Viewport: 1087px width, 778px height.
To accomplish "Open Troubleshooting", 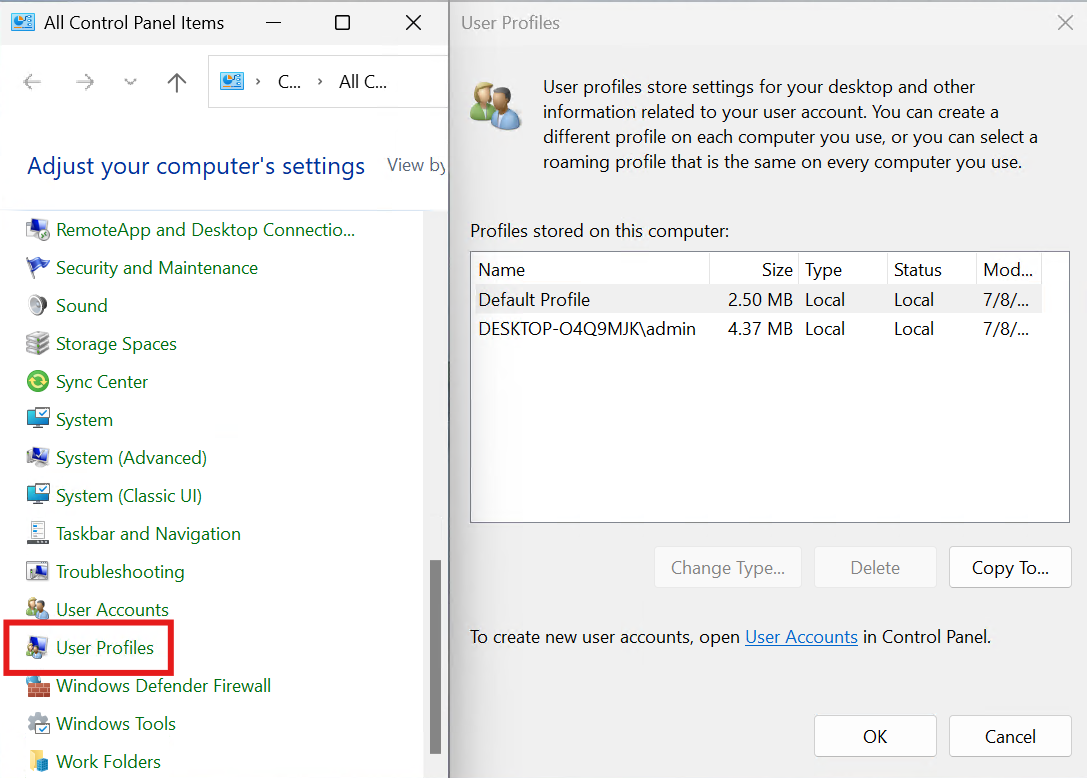I will [120, 571].
